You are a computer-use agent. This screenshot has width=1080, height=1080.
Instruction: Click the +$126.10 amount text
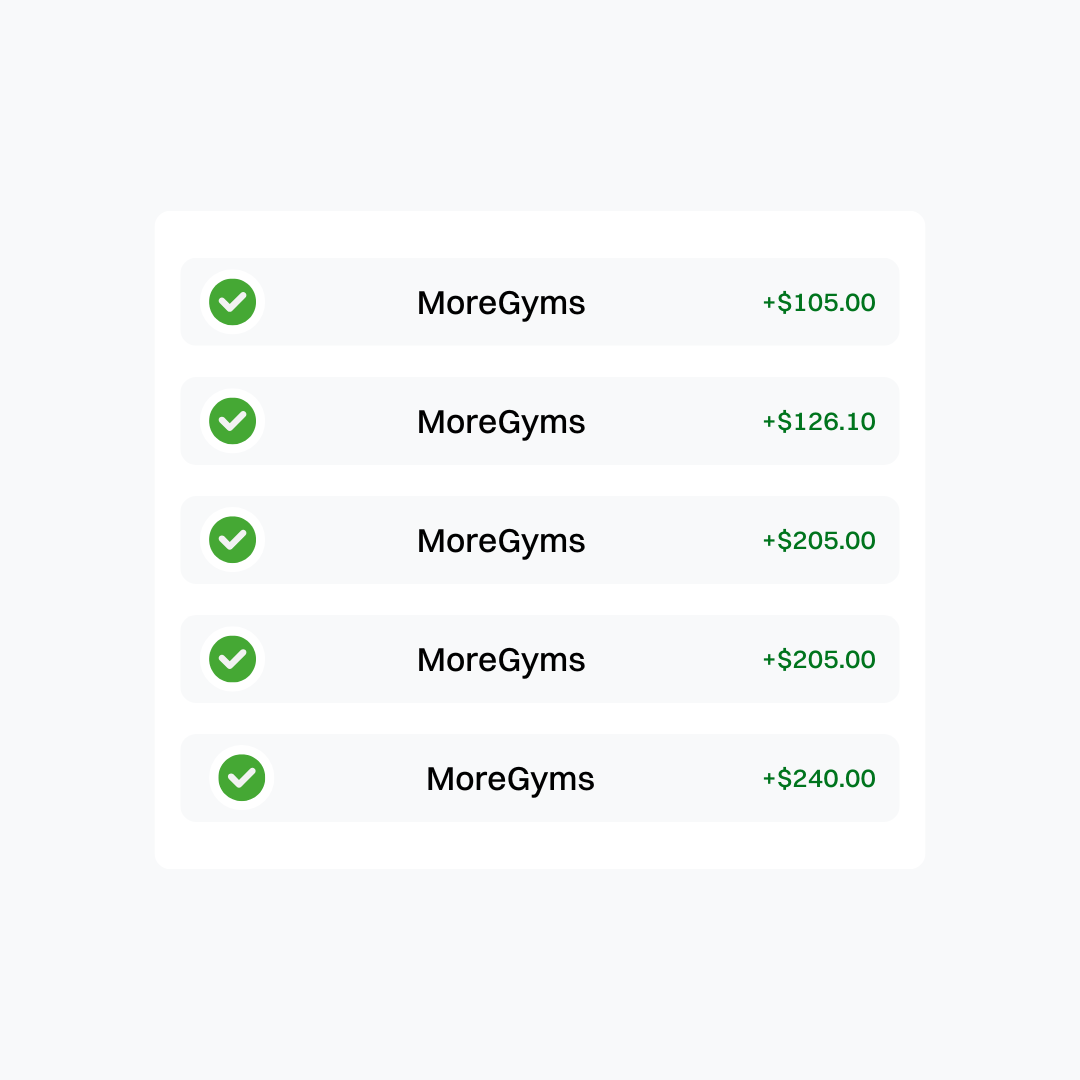pyautogui.click(x=819, y=421)
